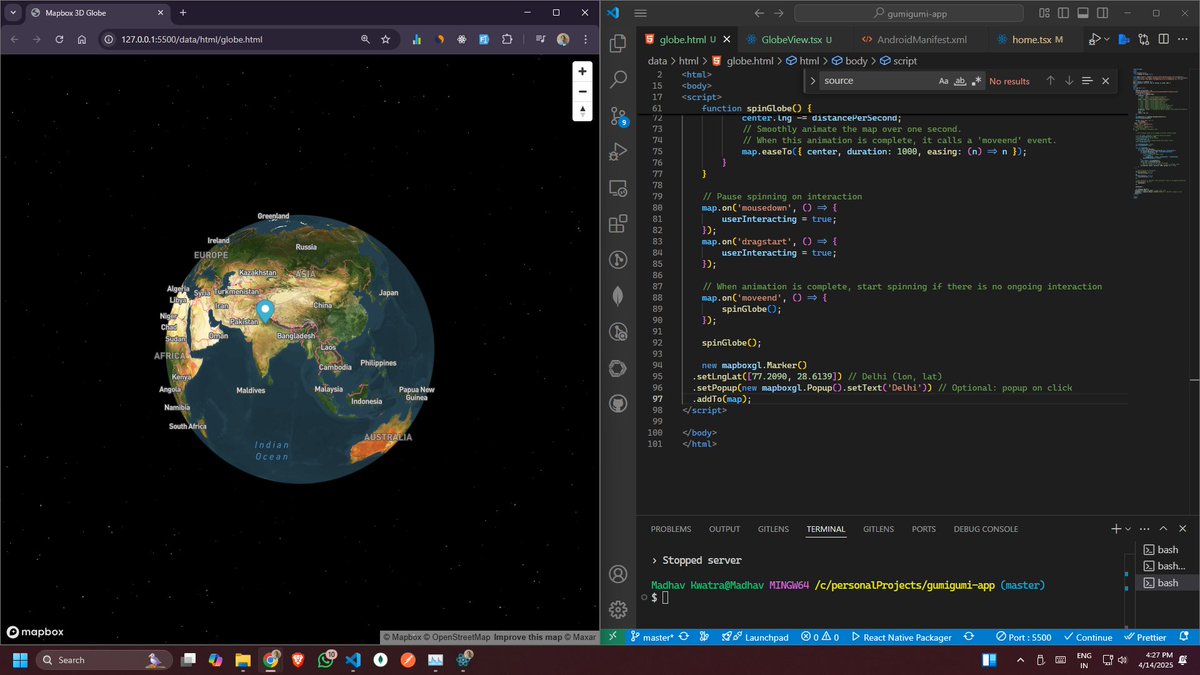Enable regular expression search
This screenshot has height=675, width=1200.
977,80
